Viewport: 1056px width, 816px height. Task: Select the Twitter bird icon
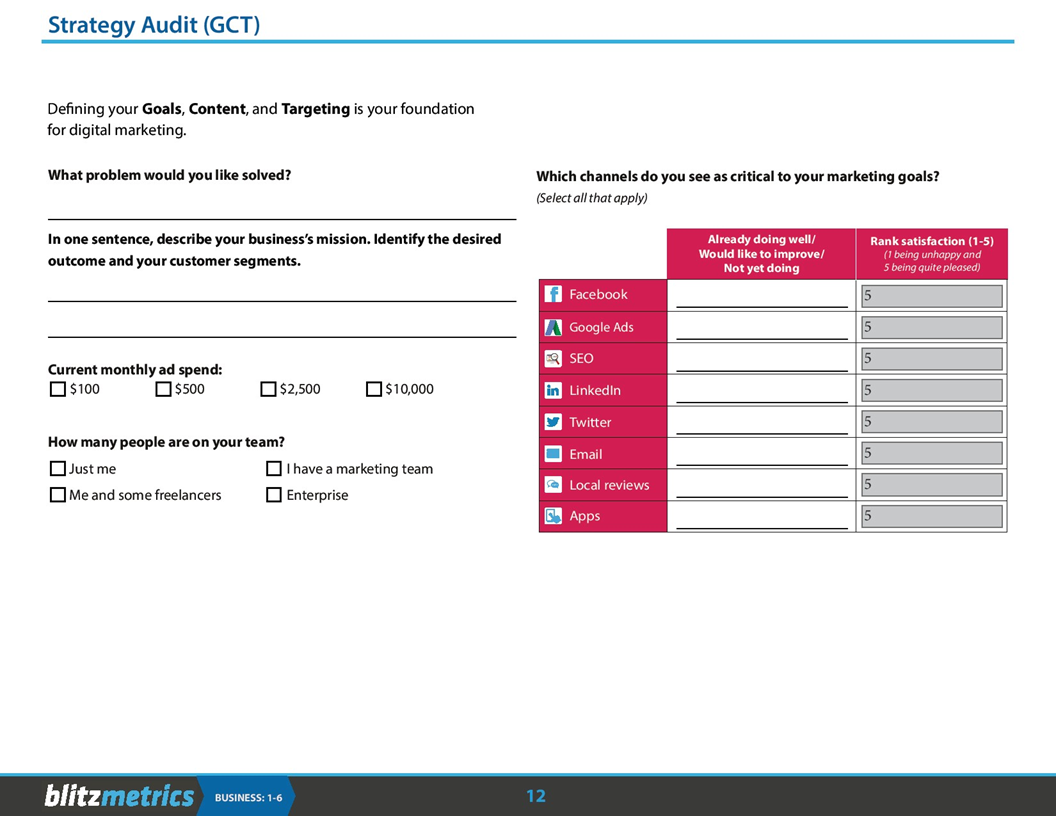(553, 421)
